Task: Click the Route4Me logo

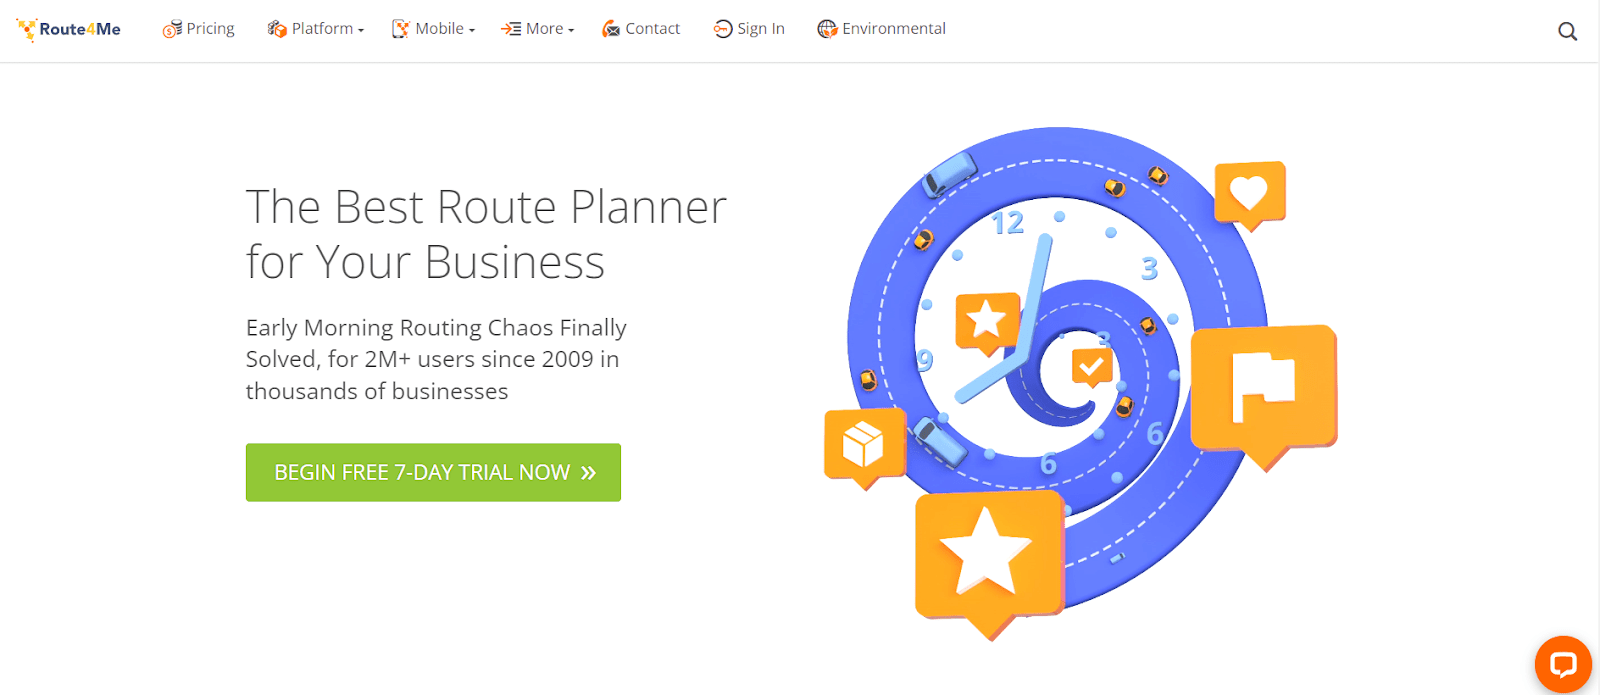Action: point(66,29)
